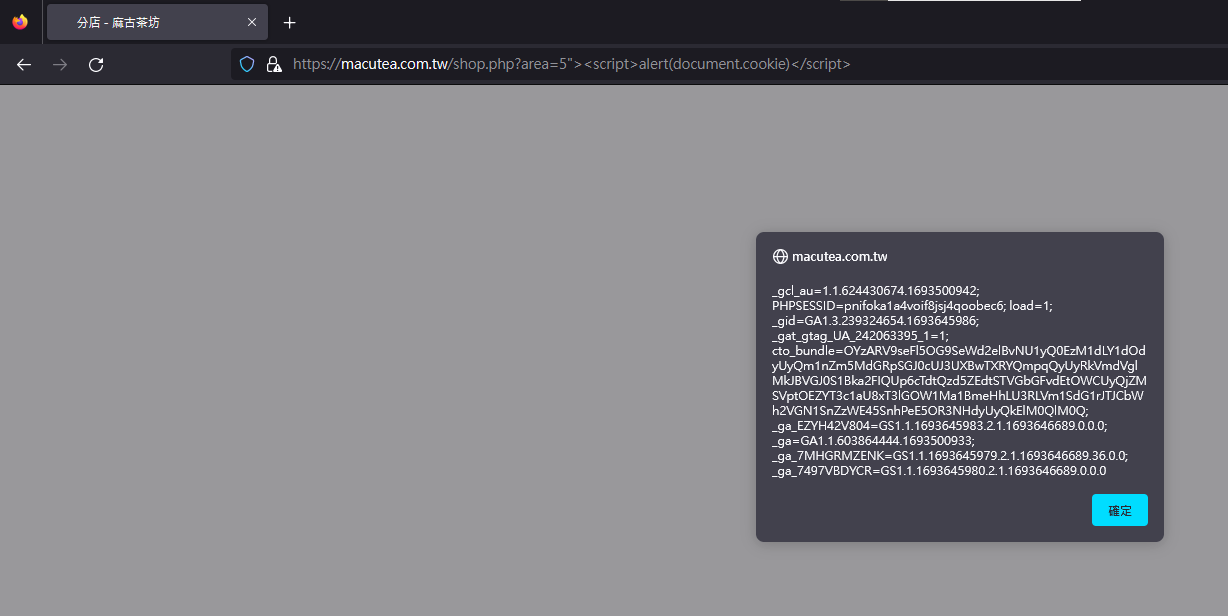The height and width of the screenshot is (616, 1228).
Task: Click the cto_bundle cookie text
Action: tap(959, 381)
